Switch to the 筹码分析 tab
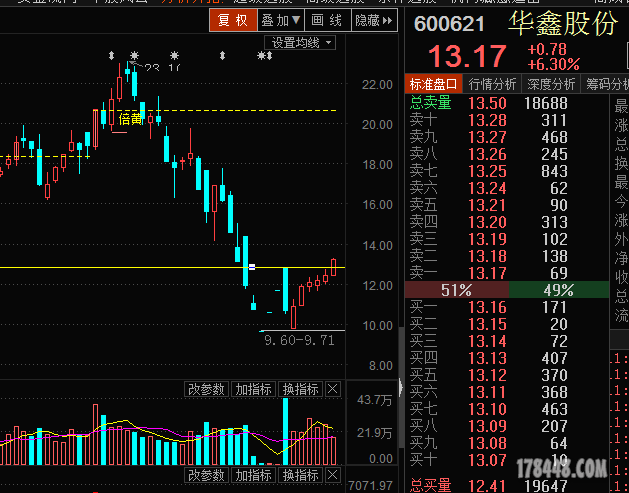The height and width of the screenshot is (493, 629). [x=605, y=84]
